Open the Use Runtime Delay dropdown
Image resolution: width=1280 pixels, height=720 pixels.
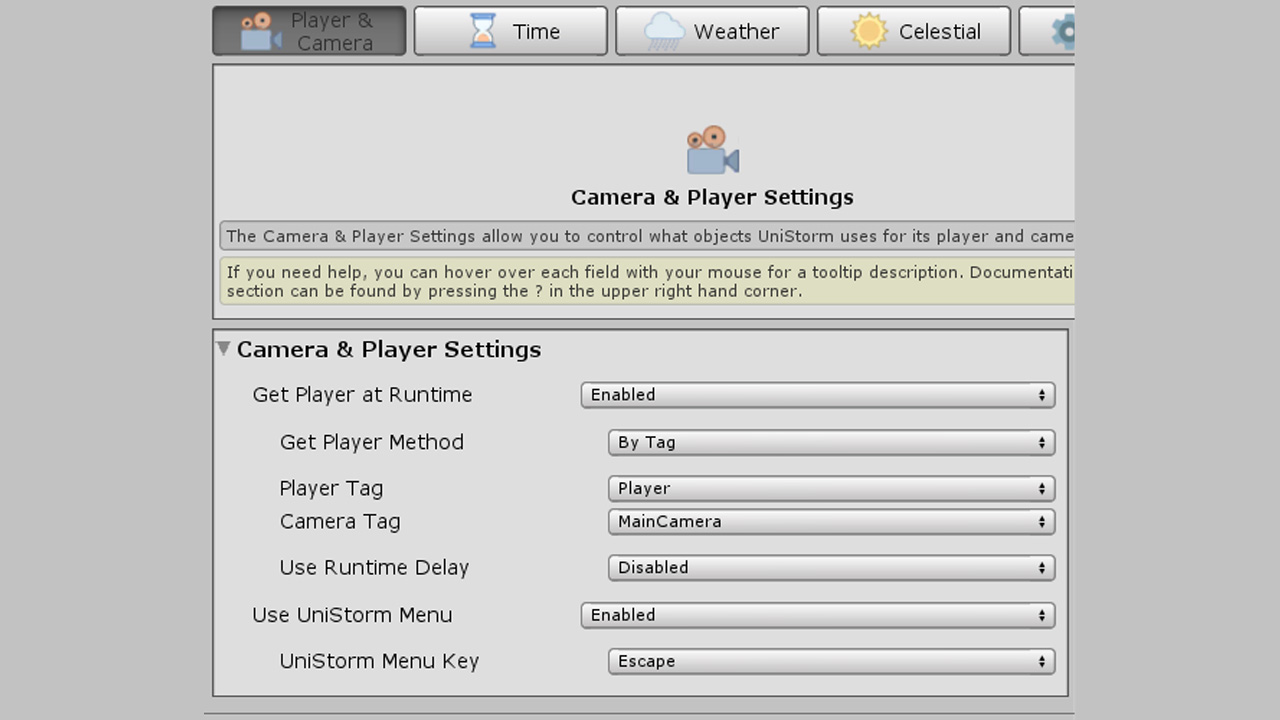(832, 567)
